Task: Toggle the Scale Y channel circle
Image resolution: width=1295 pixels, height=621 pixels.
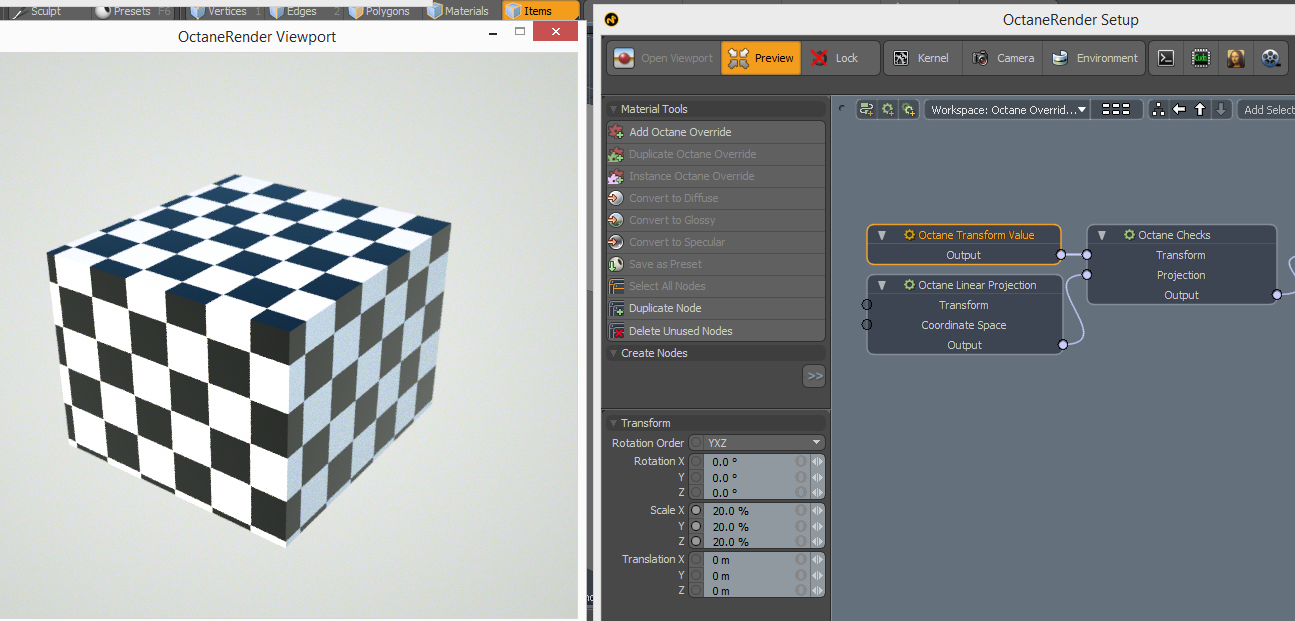Action: 696,526
